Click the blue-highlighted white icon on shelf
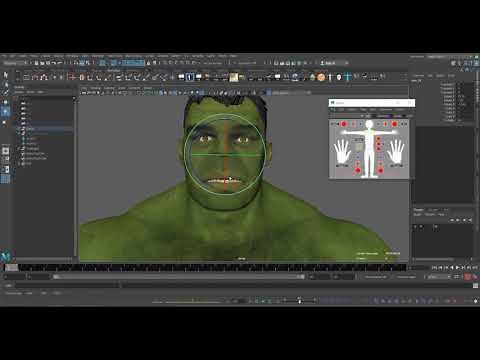Viewport: 480px width, 360px height. pos(190,77)
